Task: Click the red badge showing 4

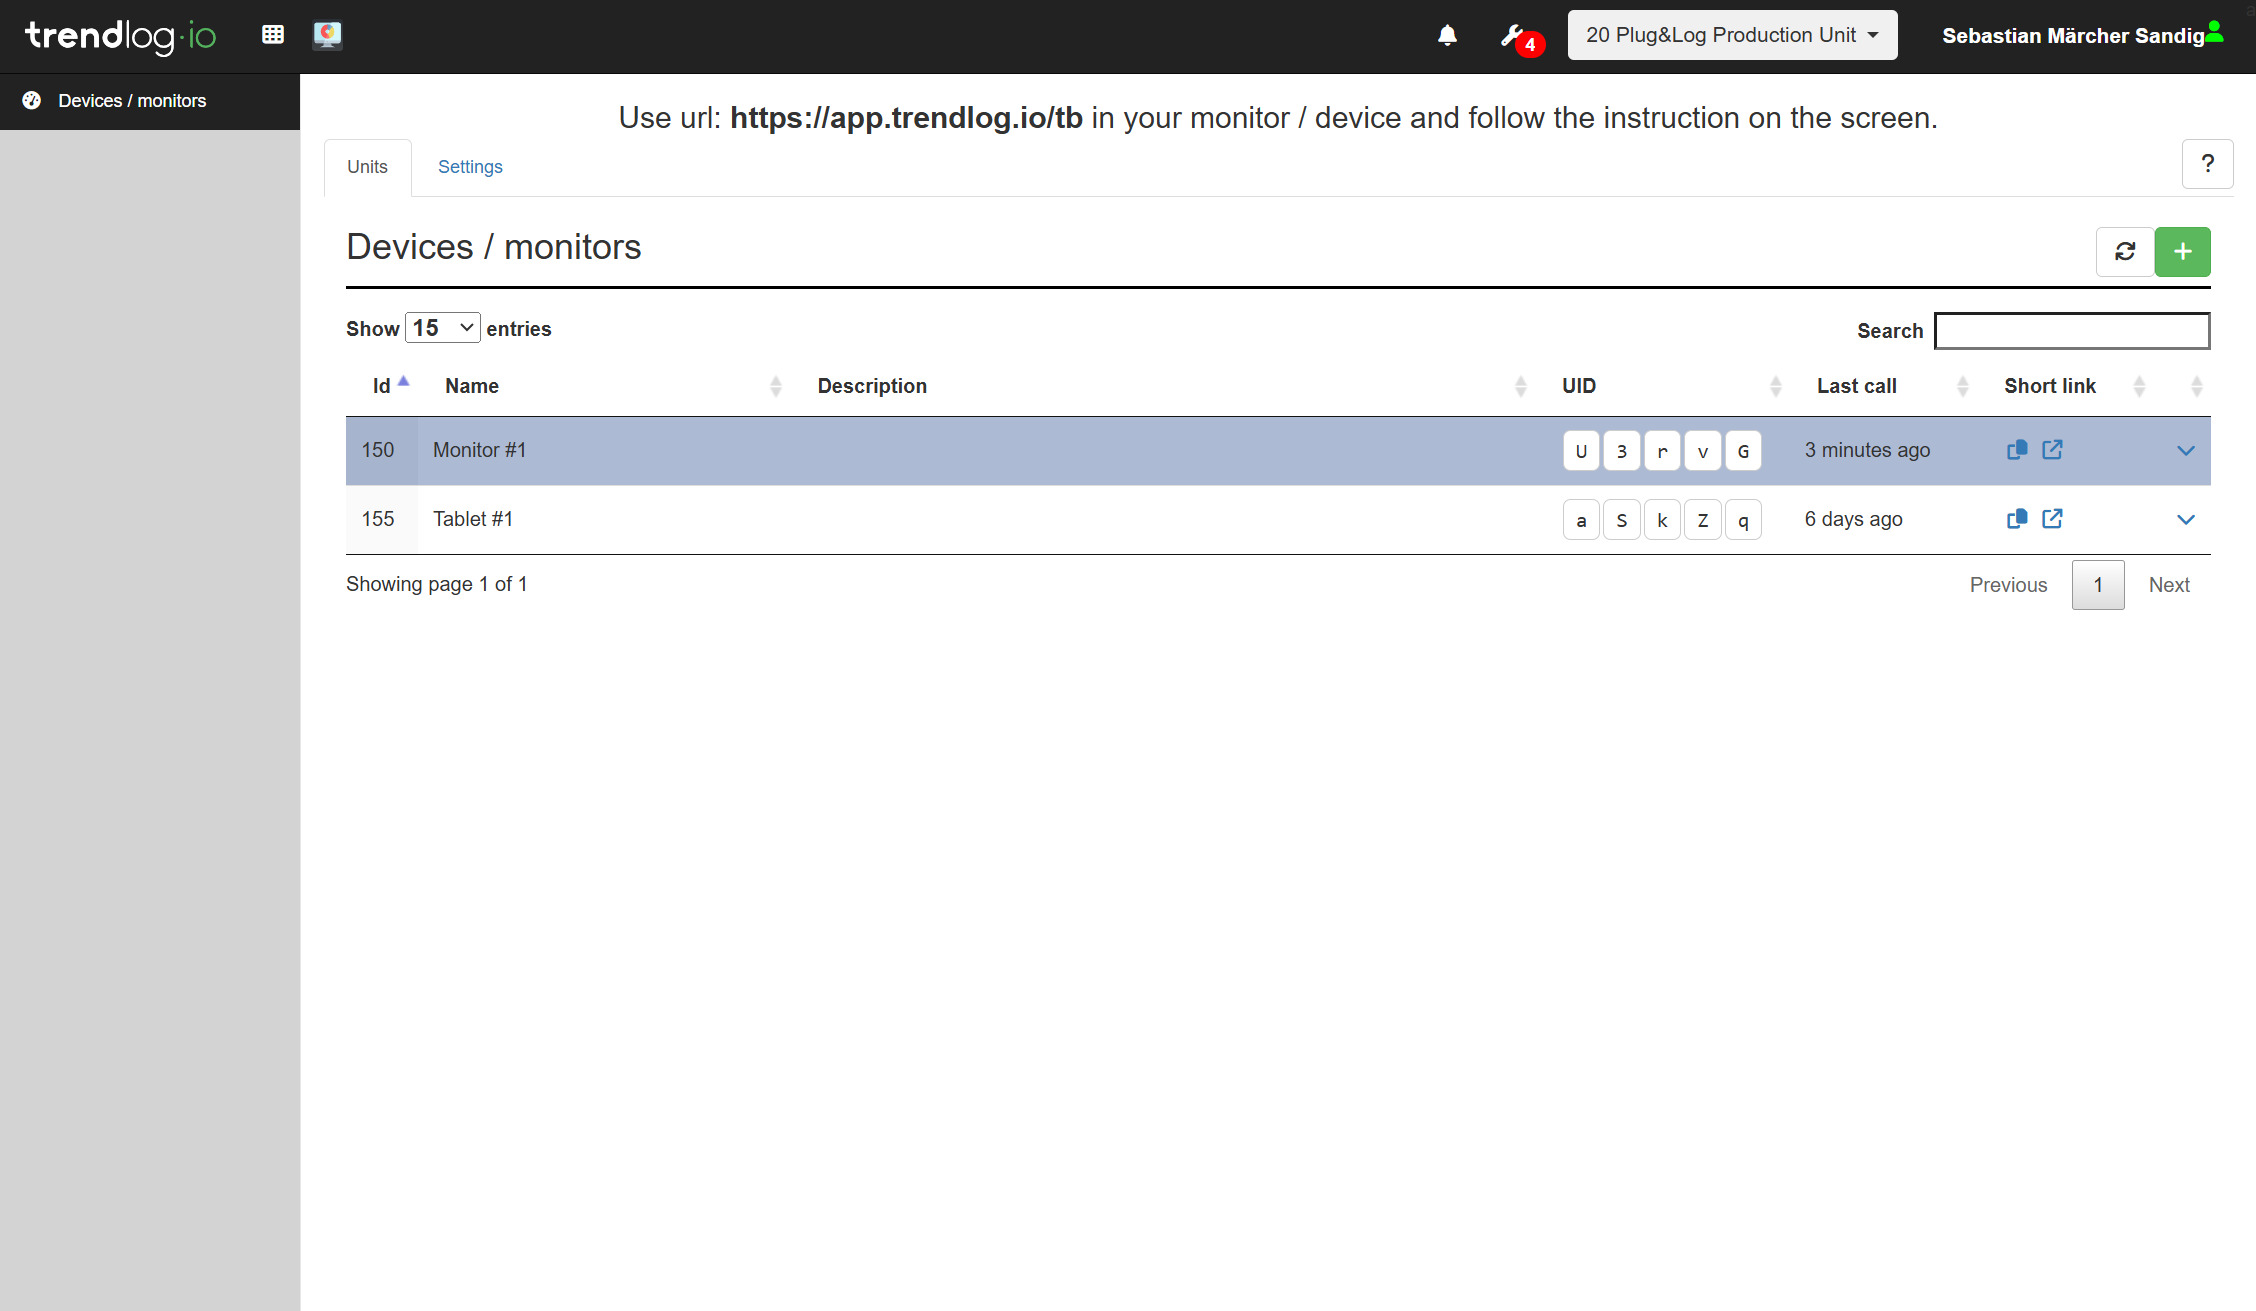Action: [1530, 45]
